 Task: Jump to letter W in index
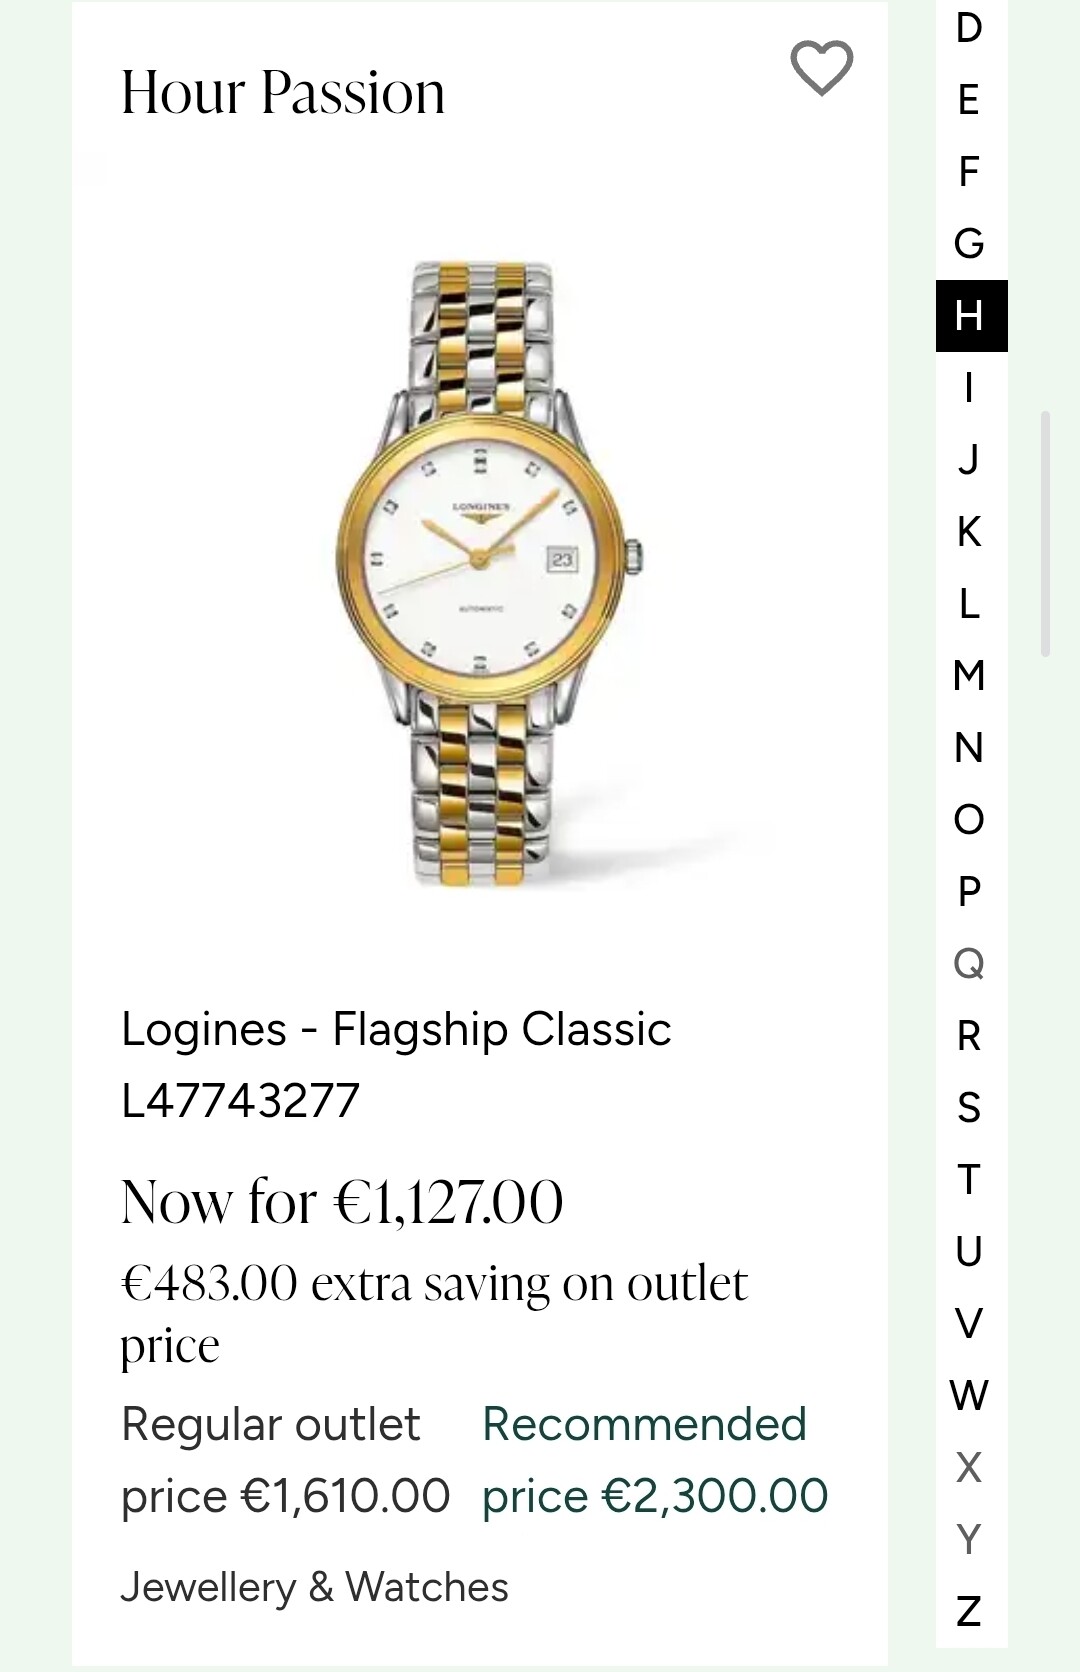pos(969,1396)
